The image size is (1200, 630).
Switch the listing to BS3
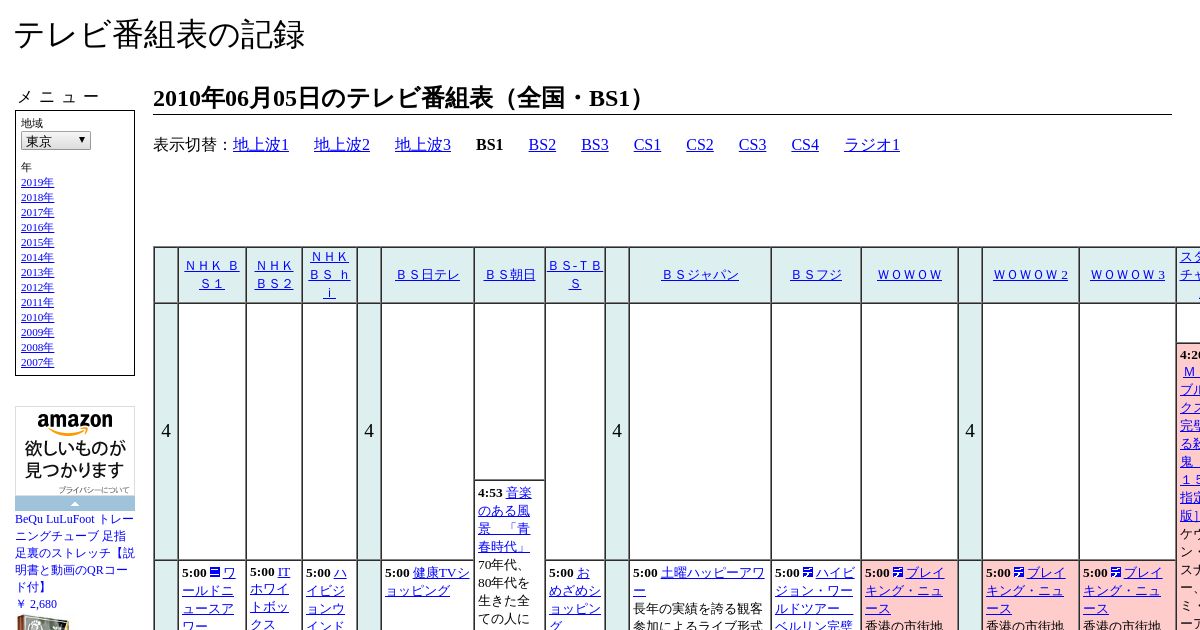[x=595, y=145]
